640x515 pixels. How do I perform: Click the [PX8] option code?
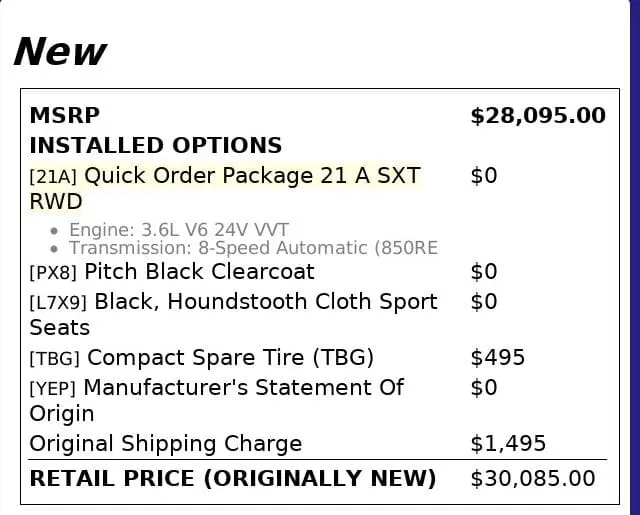tap(53, 272)
